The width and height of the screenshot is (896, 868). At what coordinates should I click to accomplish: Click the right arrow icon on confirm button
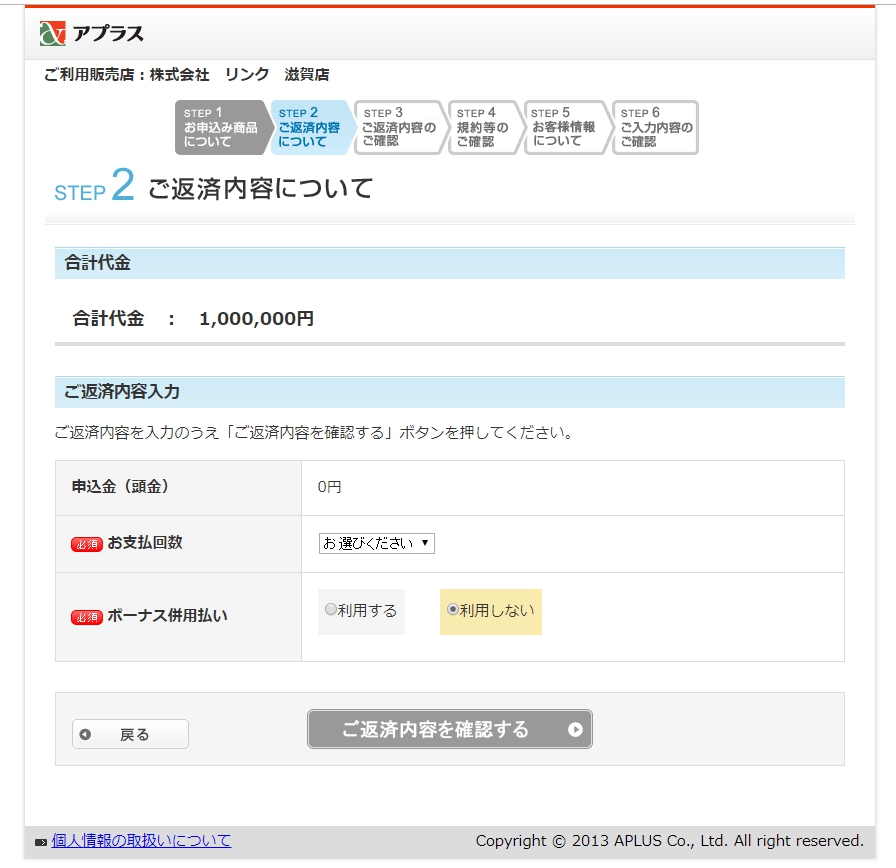(x=575, y=730)
